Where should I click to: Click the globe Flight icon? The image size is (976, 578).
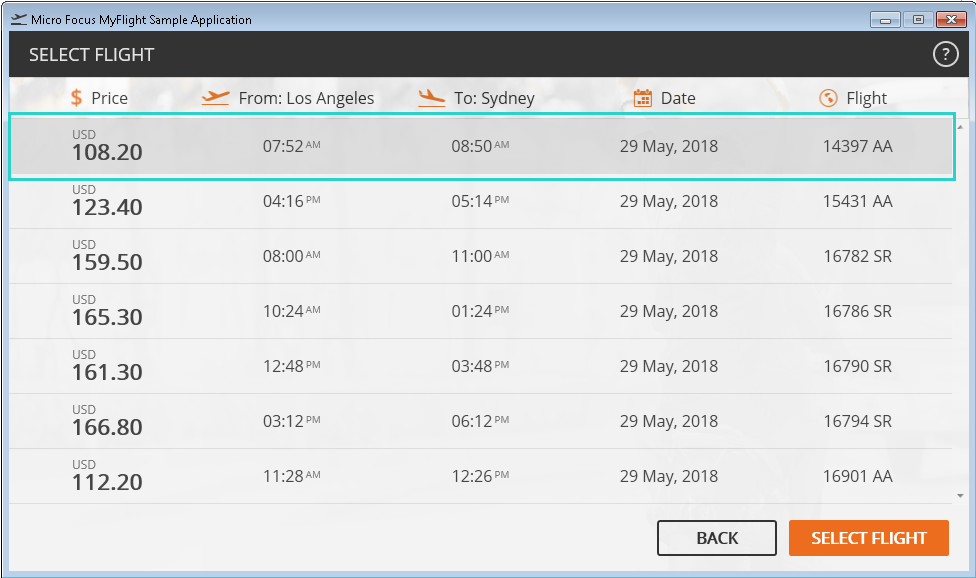point(827,98)
